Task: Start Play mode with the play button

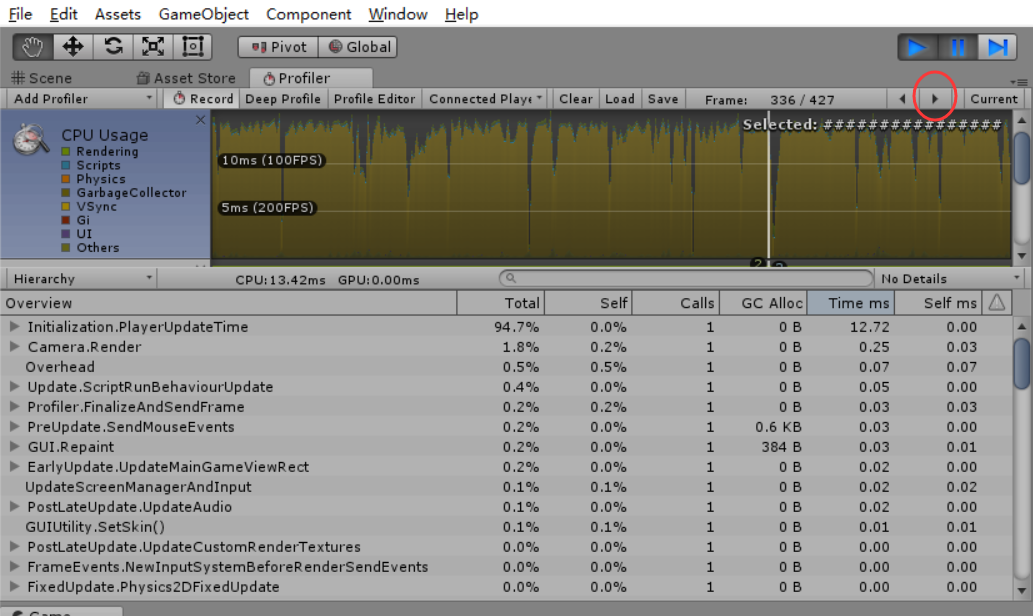Action: pos(918,47)
